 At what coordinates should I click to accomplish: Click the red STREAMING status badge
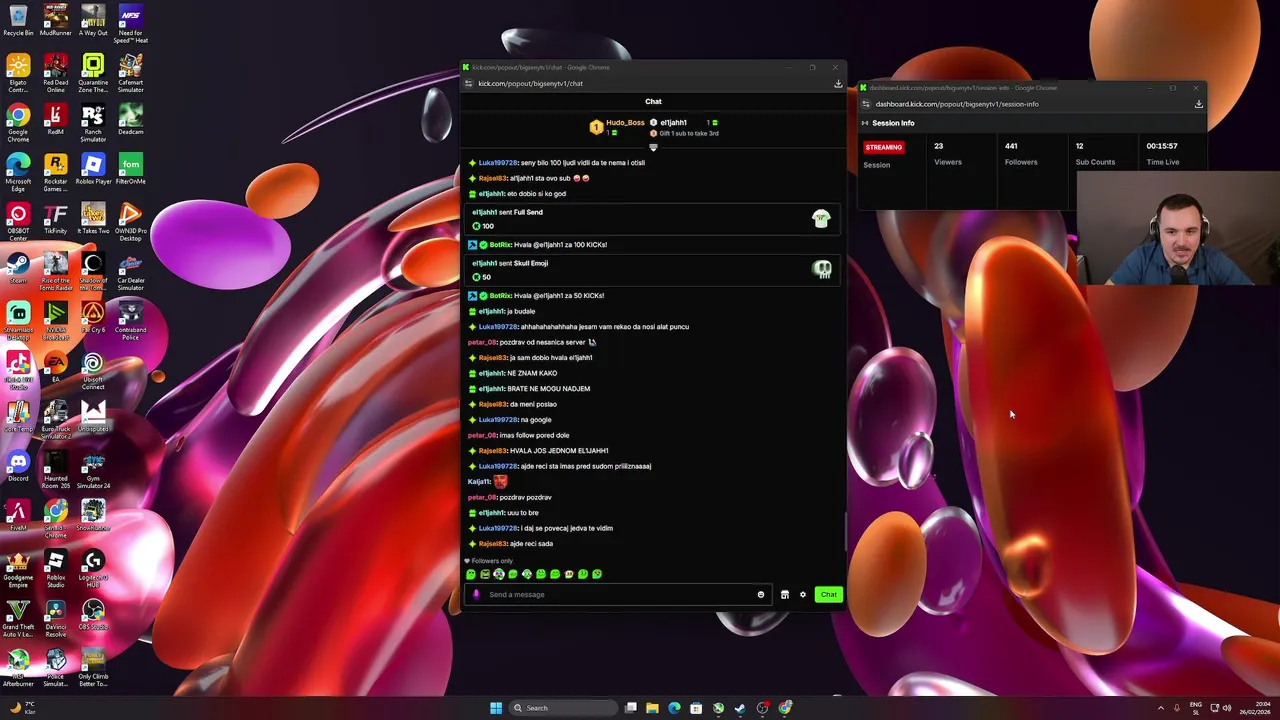883,147
